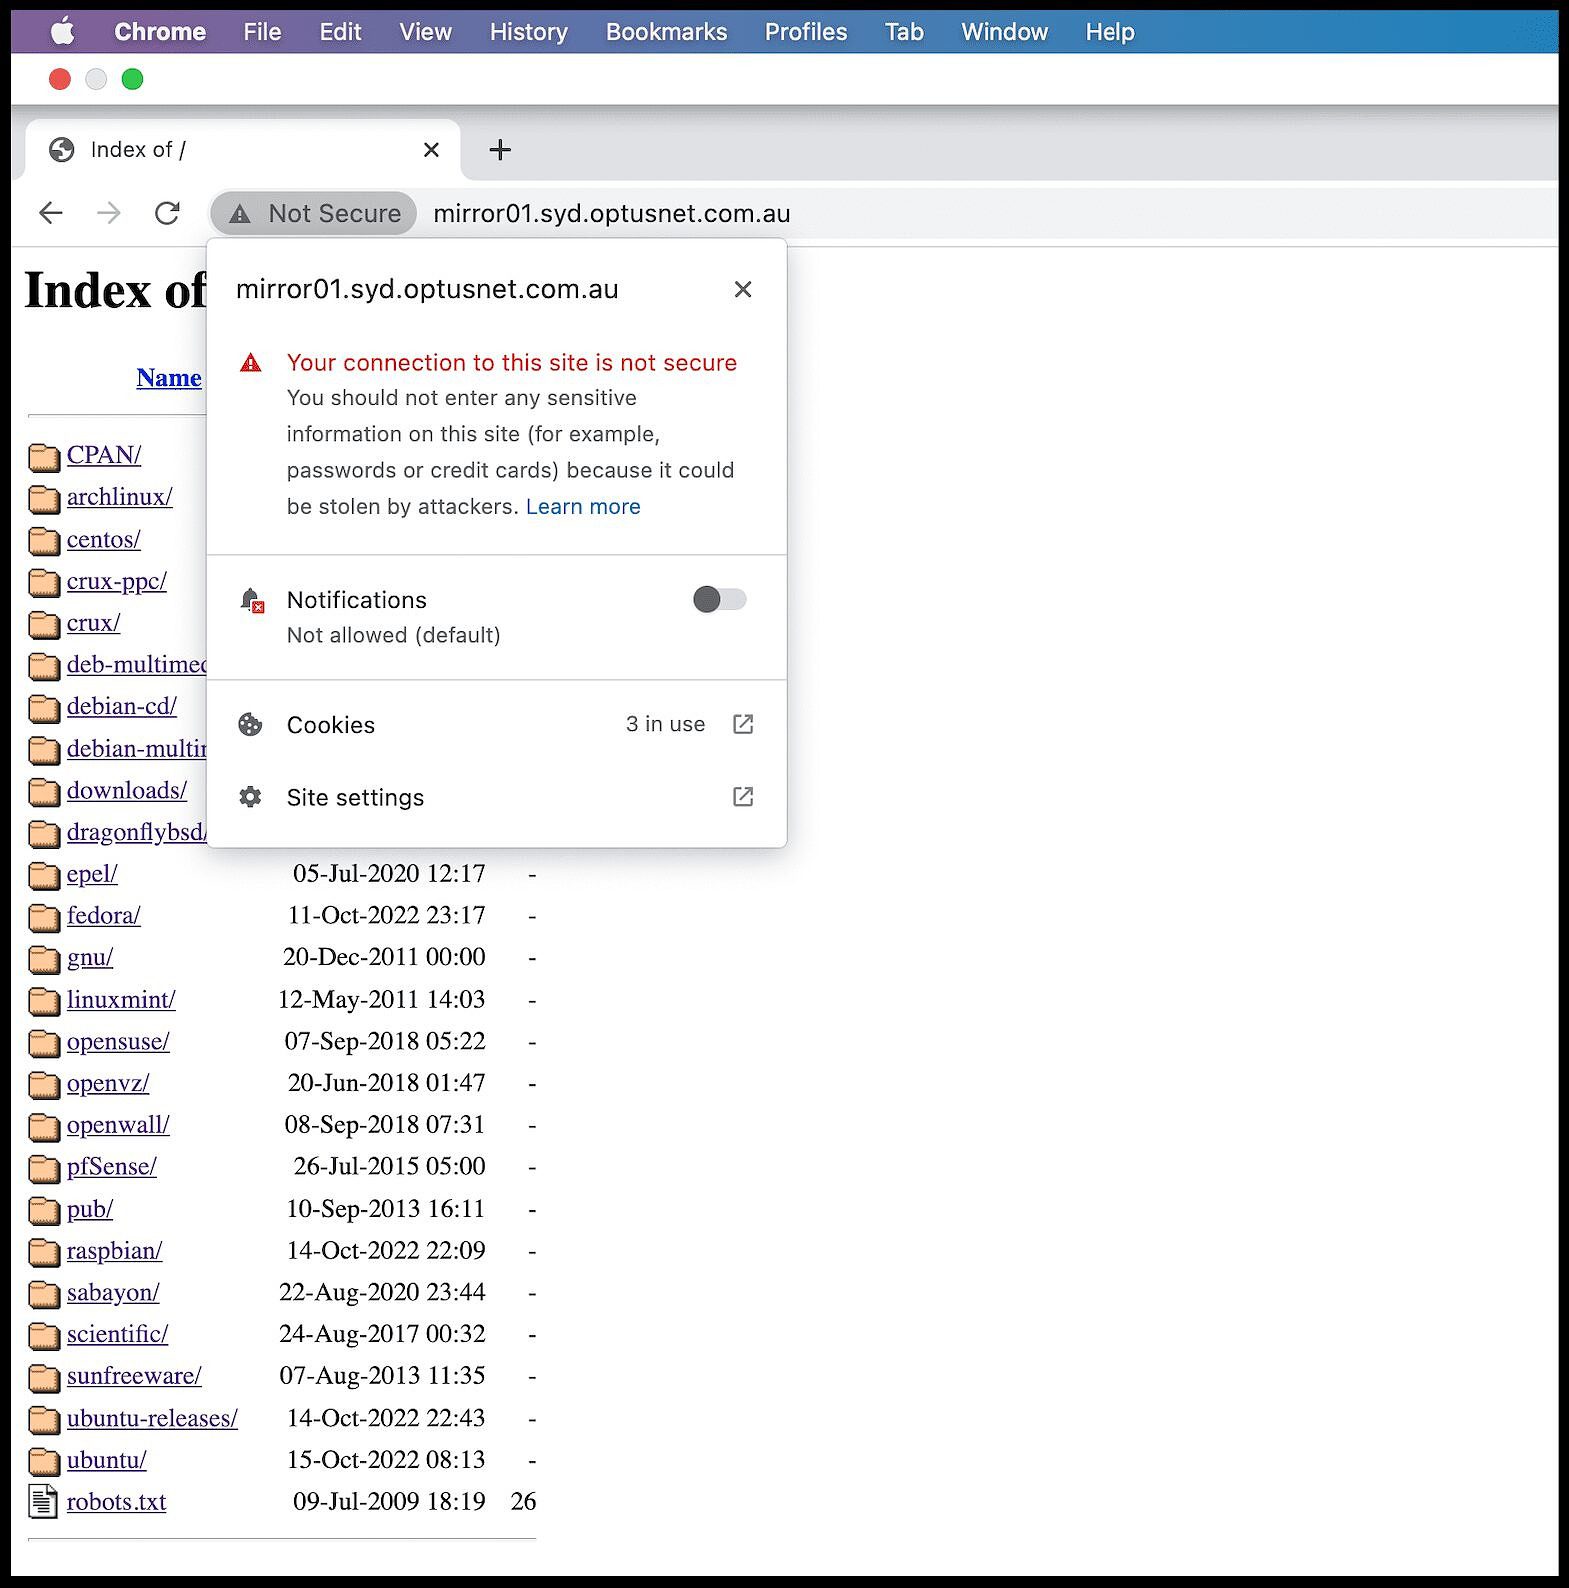Click the folder icon beside fedora/
This screenshot has height=1588, width=1569.
[44, 917]
